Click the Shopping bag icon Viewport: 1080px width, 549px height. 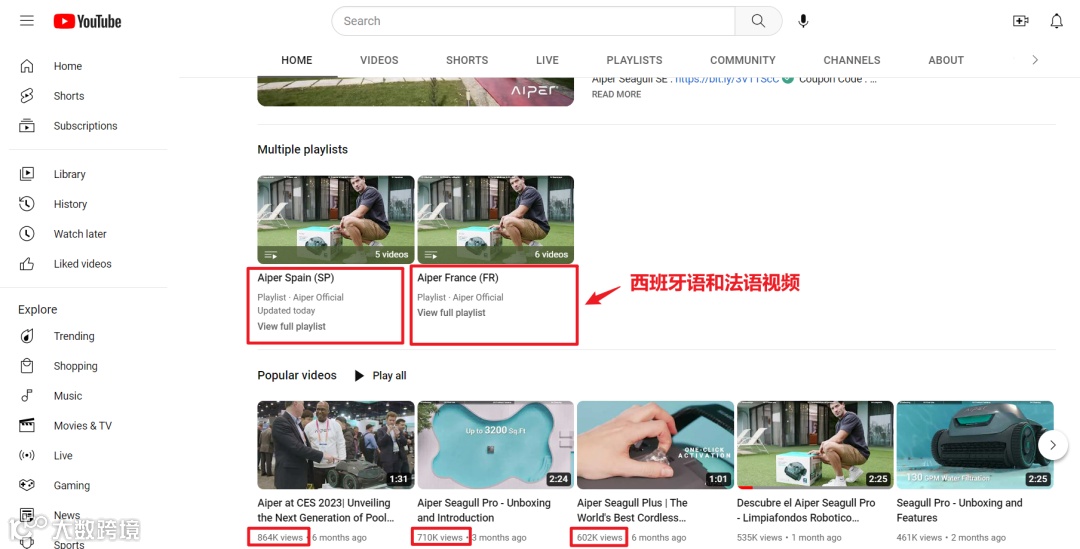[27, 366]
